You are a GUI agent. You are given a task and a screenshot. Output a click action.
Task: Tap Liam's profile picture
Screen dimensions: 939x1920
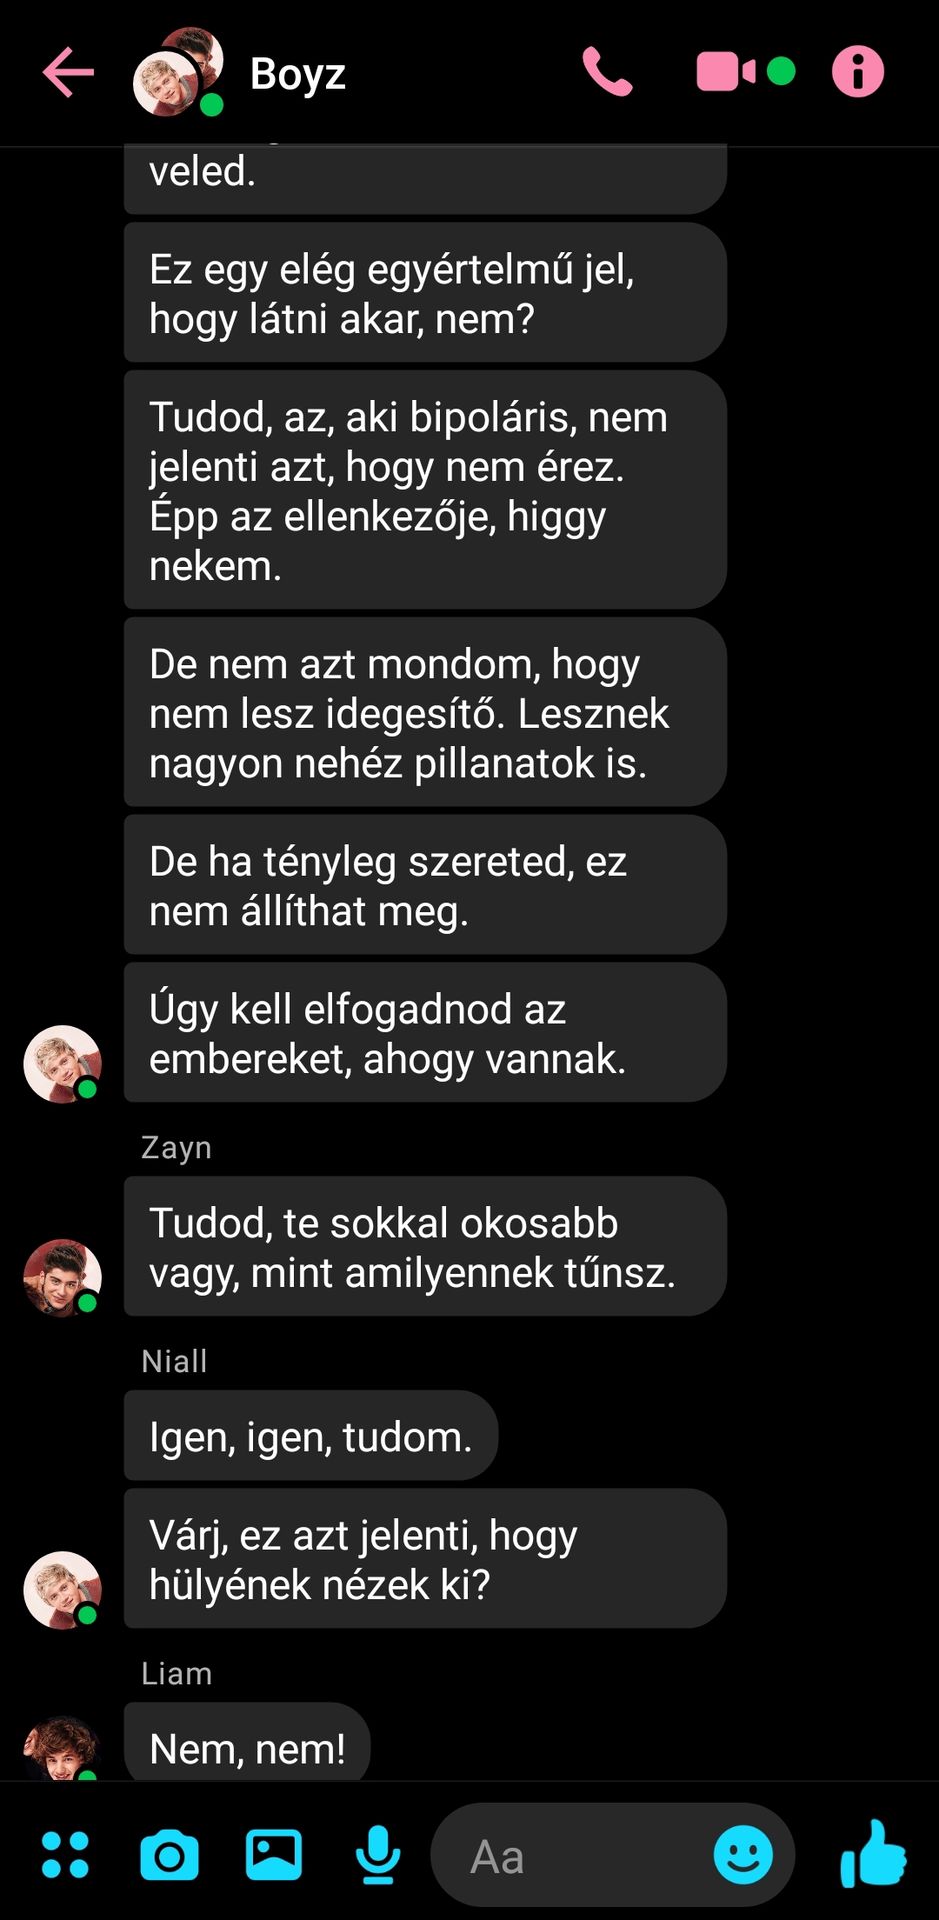[62, 1748]
